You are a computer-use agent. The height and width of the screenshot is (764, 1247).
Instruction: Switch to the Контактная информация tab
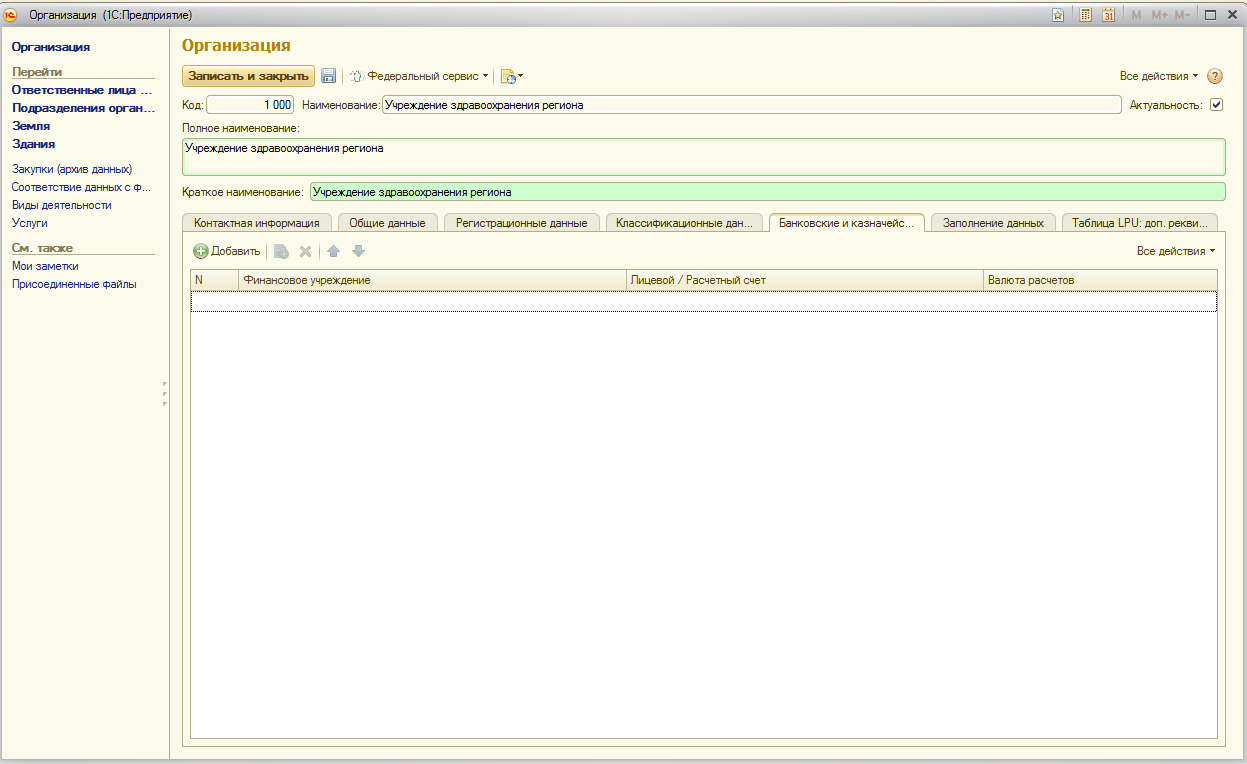(x=256, y=223)
